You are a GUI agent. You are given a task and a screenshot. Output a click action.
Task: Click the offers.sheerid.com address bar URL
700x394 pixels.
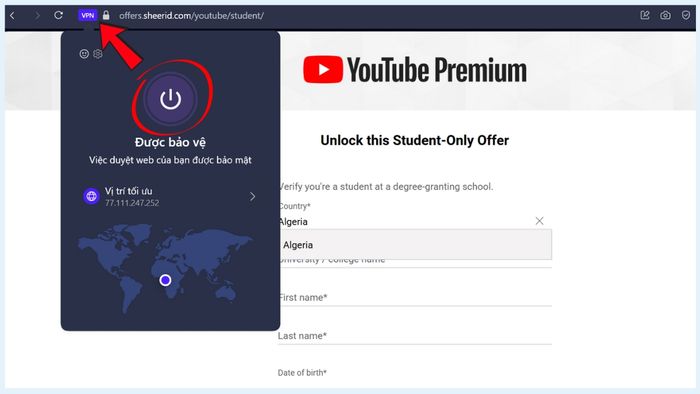(x=191, y=16)
